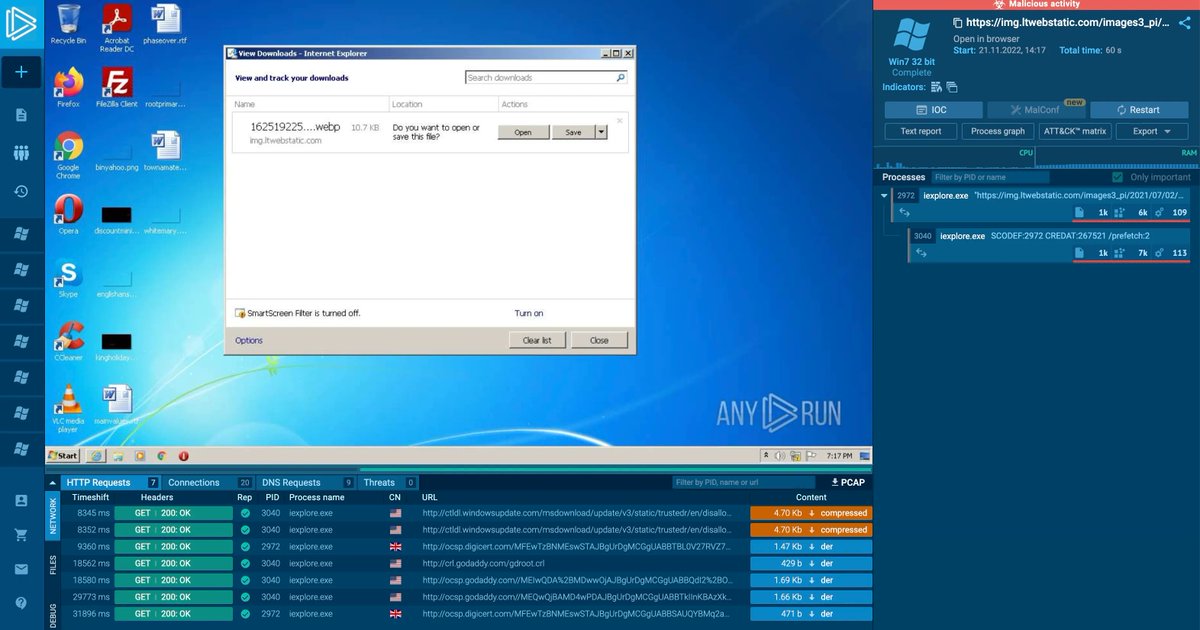Click the Filter by PID or name field

[x=992, y=177]
